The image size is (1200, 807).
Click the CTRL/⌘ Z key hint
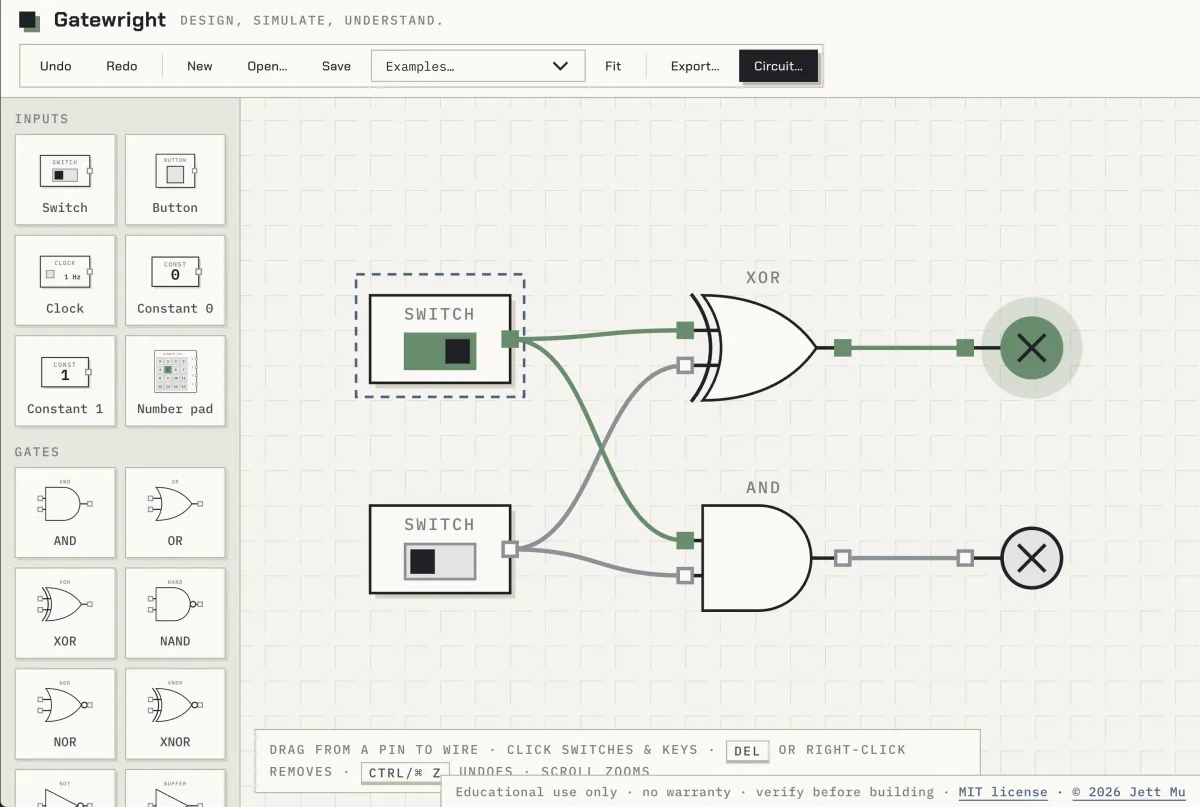click(405, 773)
